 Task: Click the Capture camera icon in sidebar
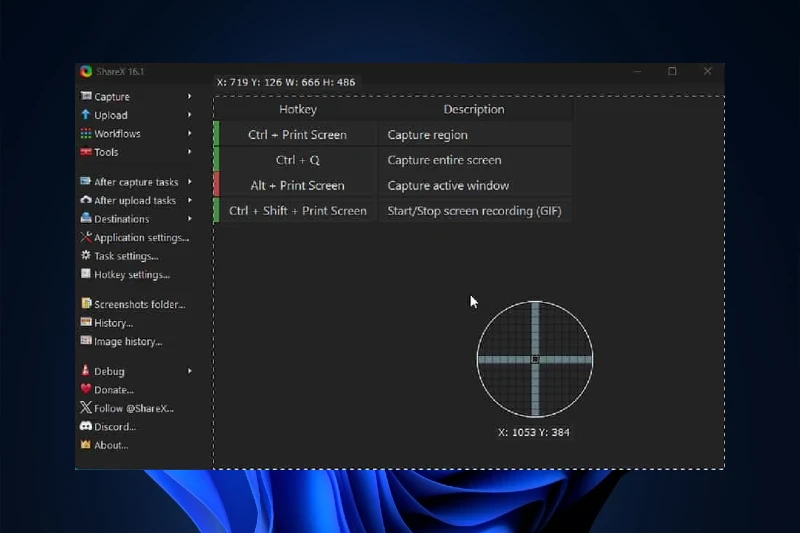(86, 97)
